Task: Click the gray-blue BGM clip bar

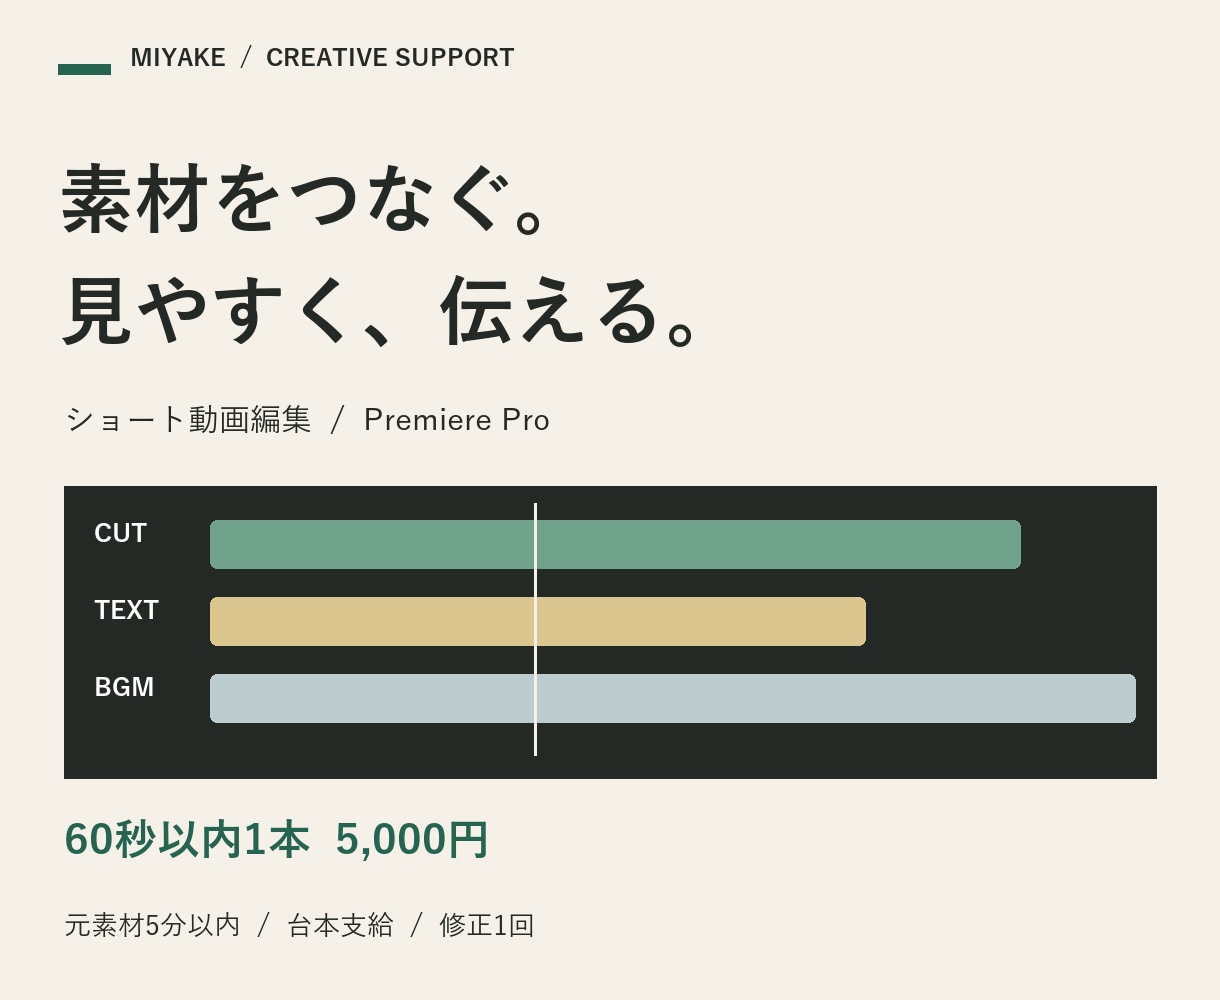Action: [673, 698]
